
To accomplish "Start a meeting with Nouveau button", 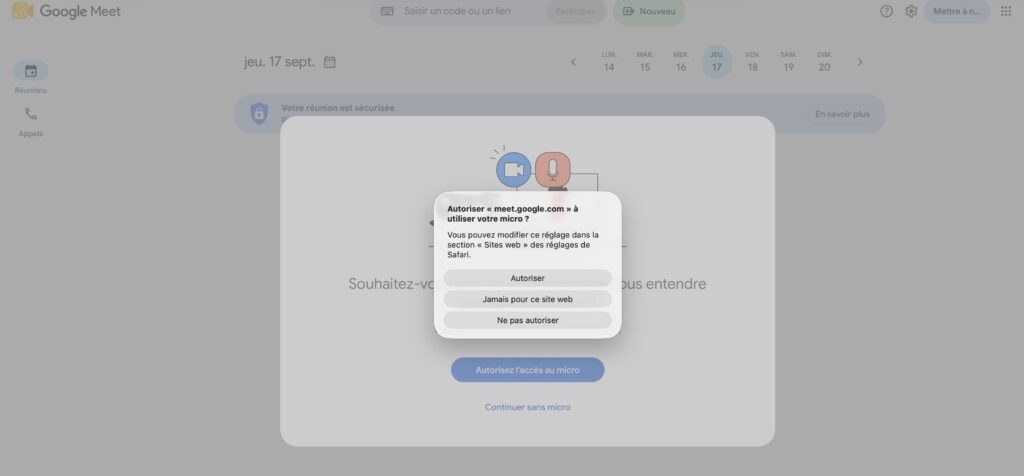I will pyautogui.click(x=648, y=11).
